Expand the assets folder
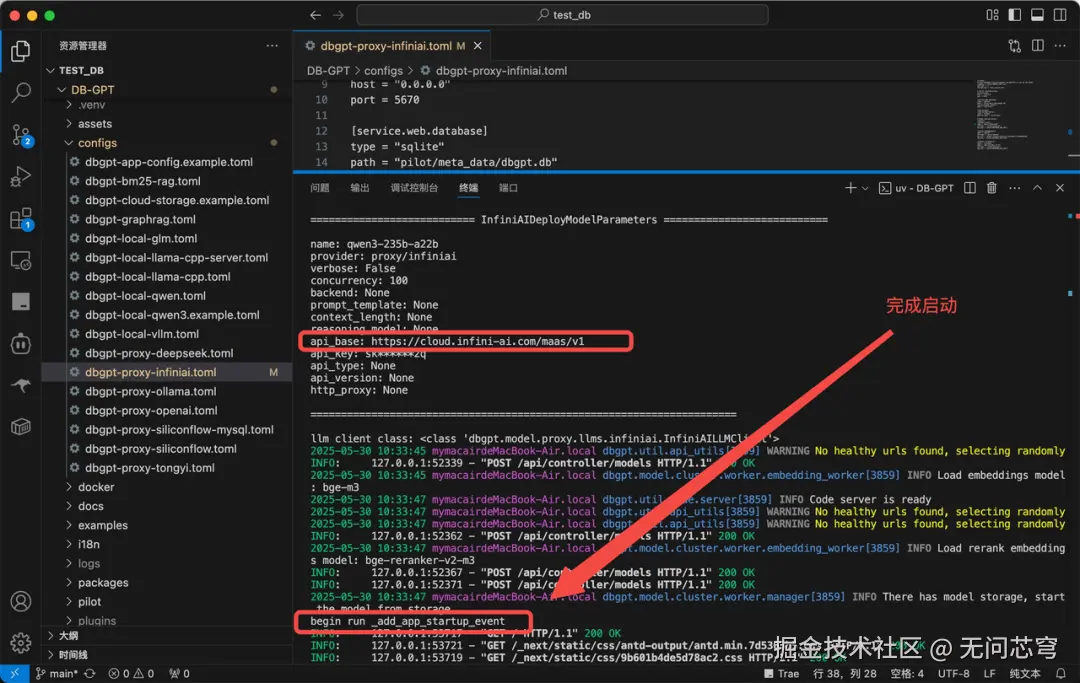This screenshot has height=683, width=1080. coord(94,124)
